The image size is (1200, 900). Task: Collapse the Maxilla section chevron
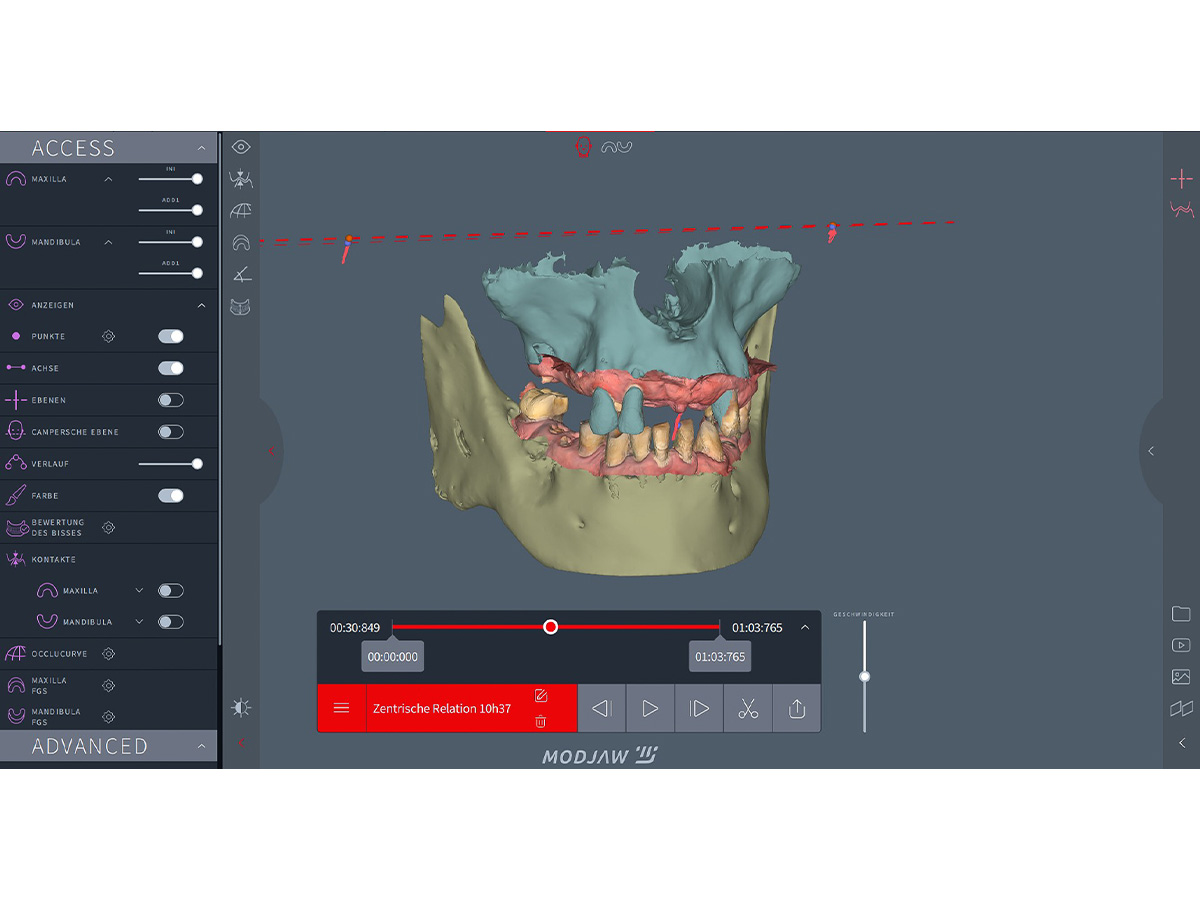109,179
